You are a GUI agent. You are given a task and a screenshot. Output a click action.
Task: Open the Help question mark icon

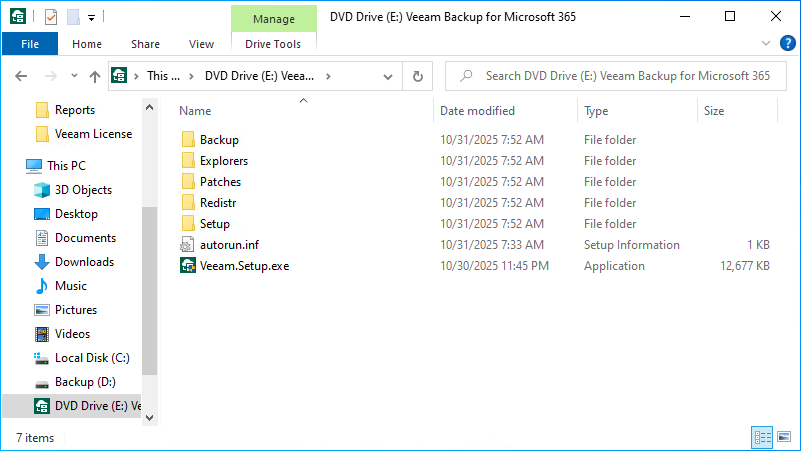coord(787,43)
